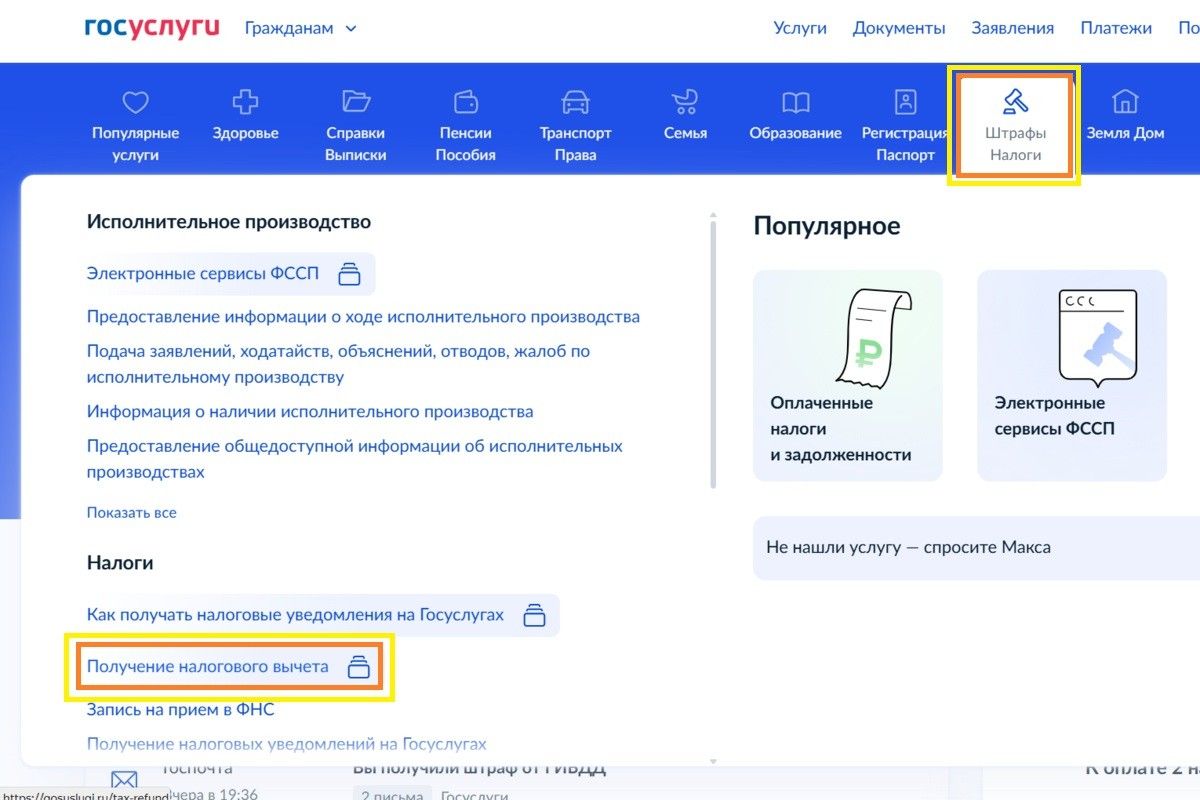Click the stack icon beside Как получать налоговые уведомления
Image resolution: width=1200 pixels, height=800 pixels.
point(535,615)
